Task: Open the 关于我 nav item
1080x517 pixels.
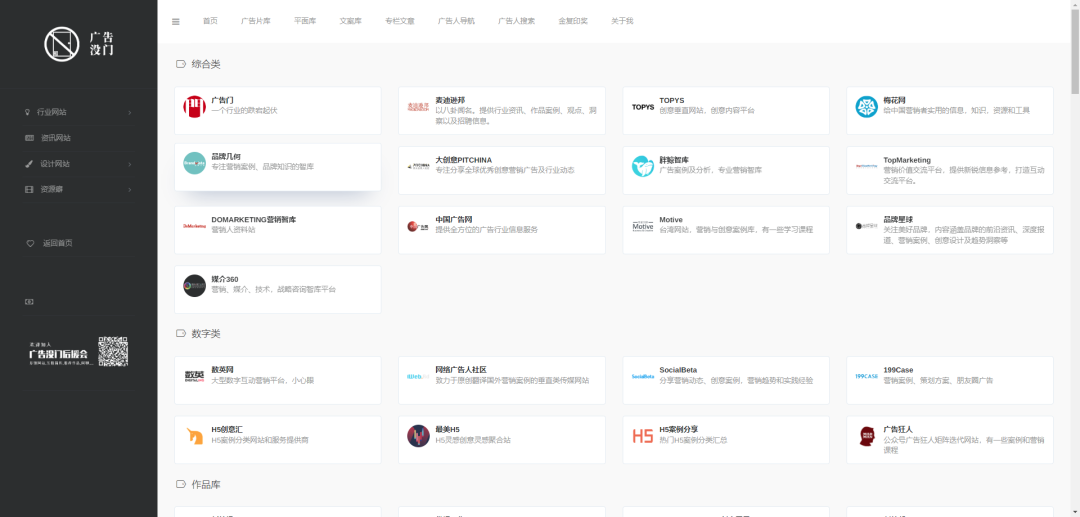Action: point(622,21)
